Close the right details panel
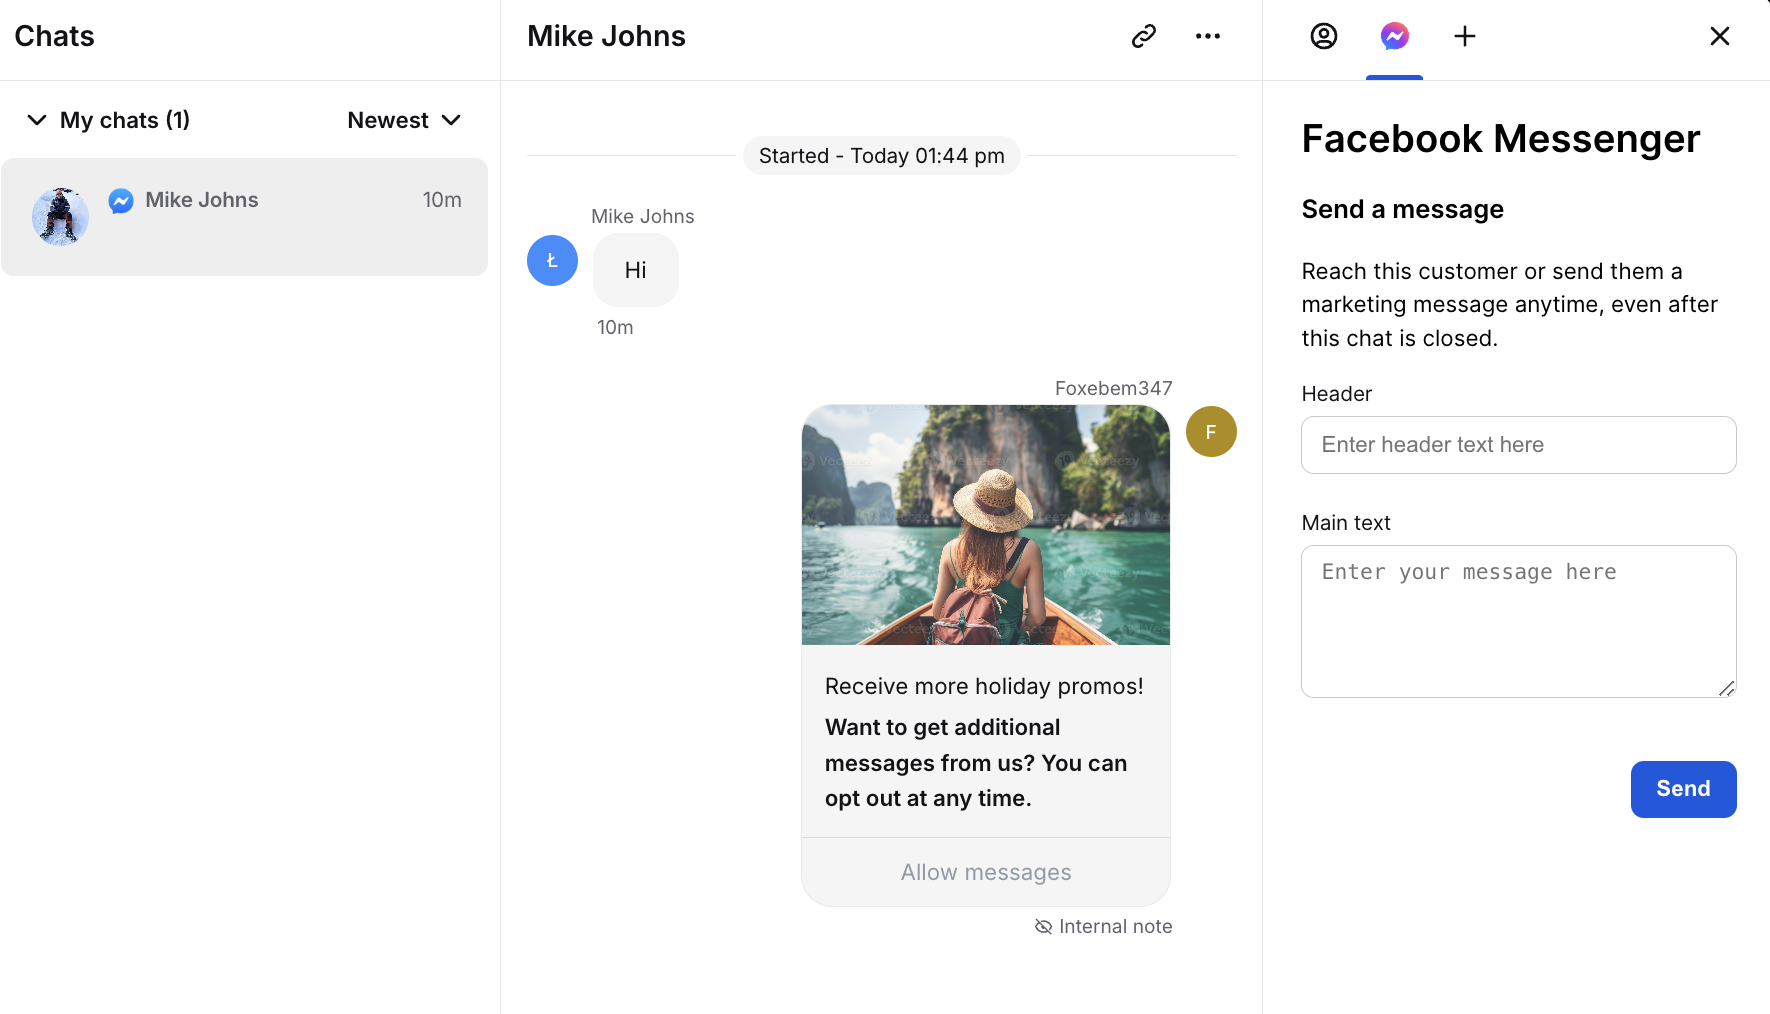This screenshot has width=1770, height=1014. click(1719, 36)
